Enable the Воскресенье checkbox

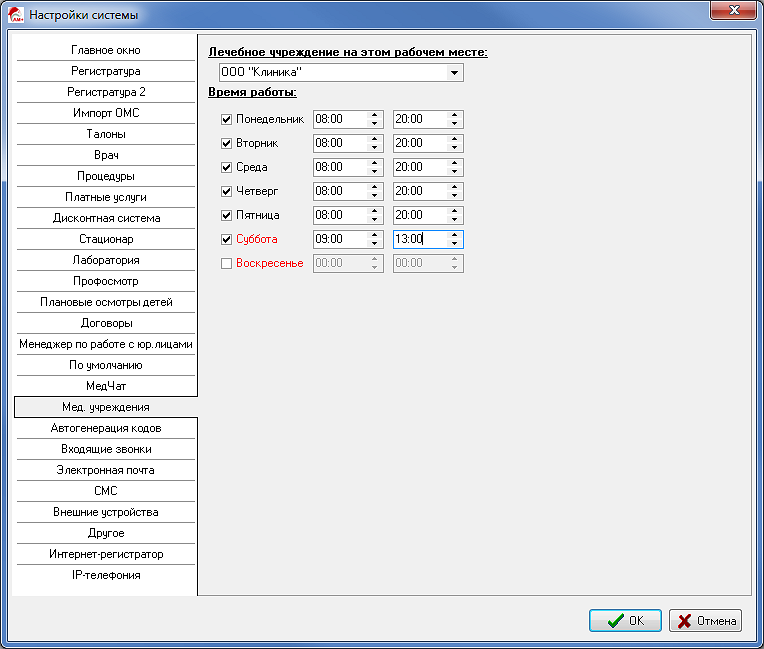pyautogui.click(x=226, y=264)
